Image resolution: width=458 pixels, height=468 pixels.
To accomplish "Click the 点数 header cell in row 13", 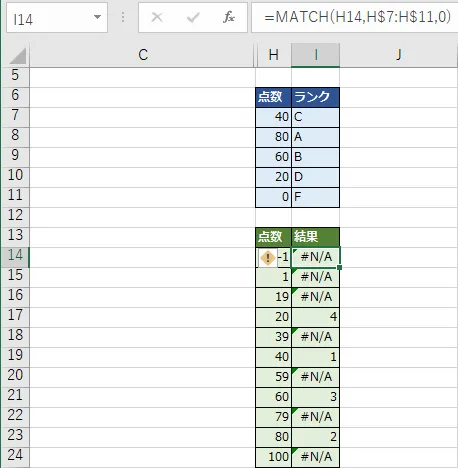I will click(273, 237).
